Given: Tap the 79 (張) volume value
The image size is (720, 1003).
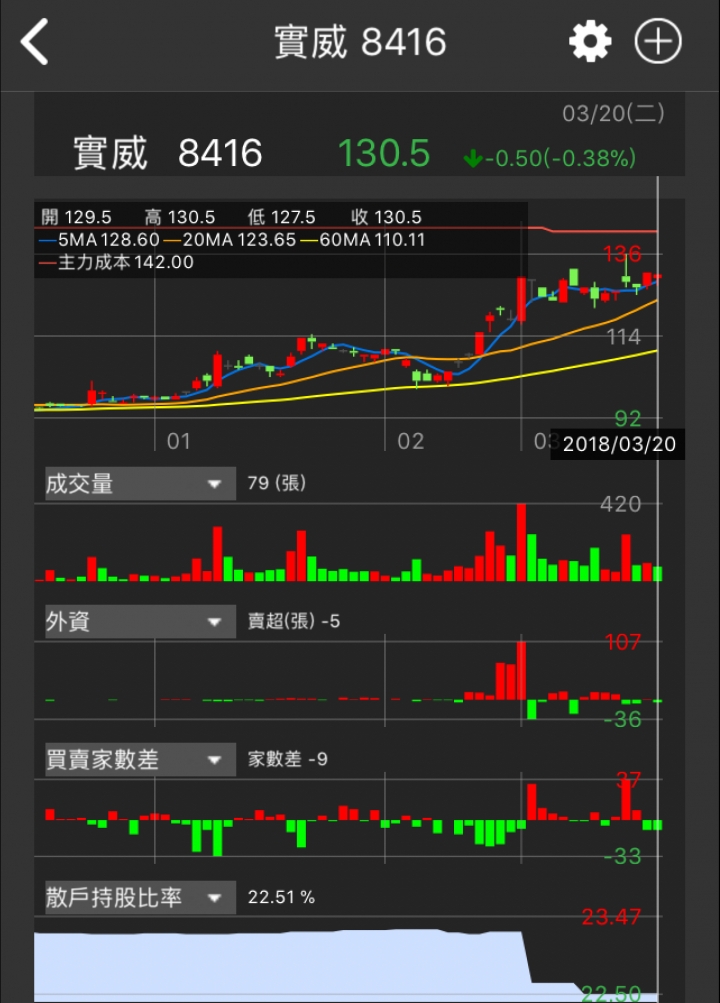Looking at the screenshot, I should pyautogui.click(x=276, y=483).
